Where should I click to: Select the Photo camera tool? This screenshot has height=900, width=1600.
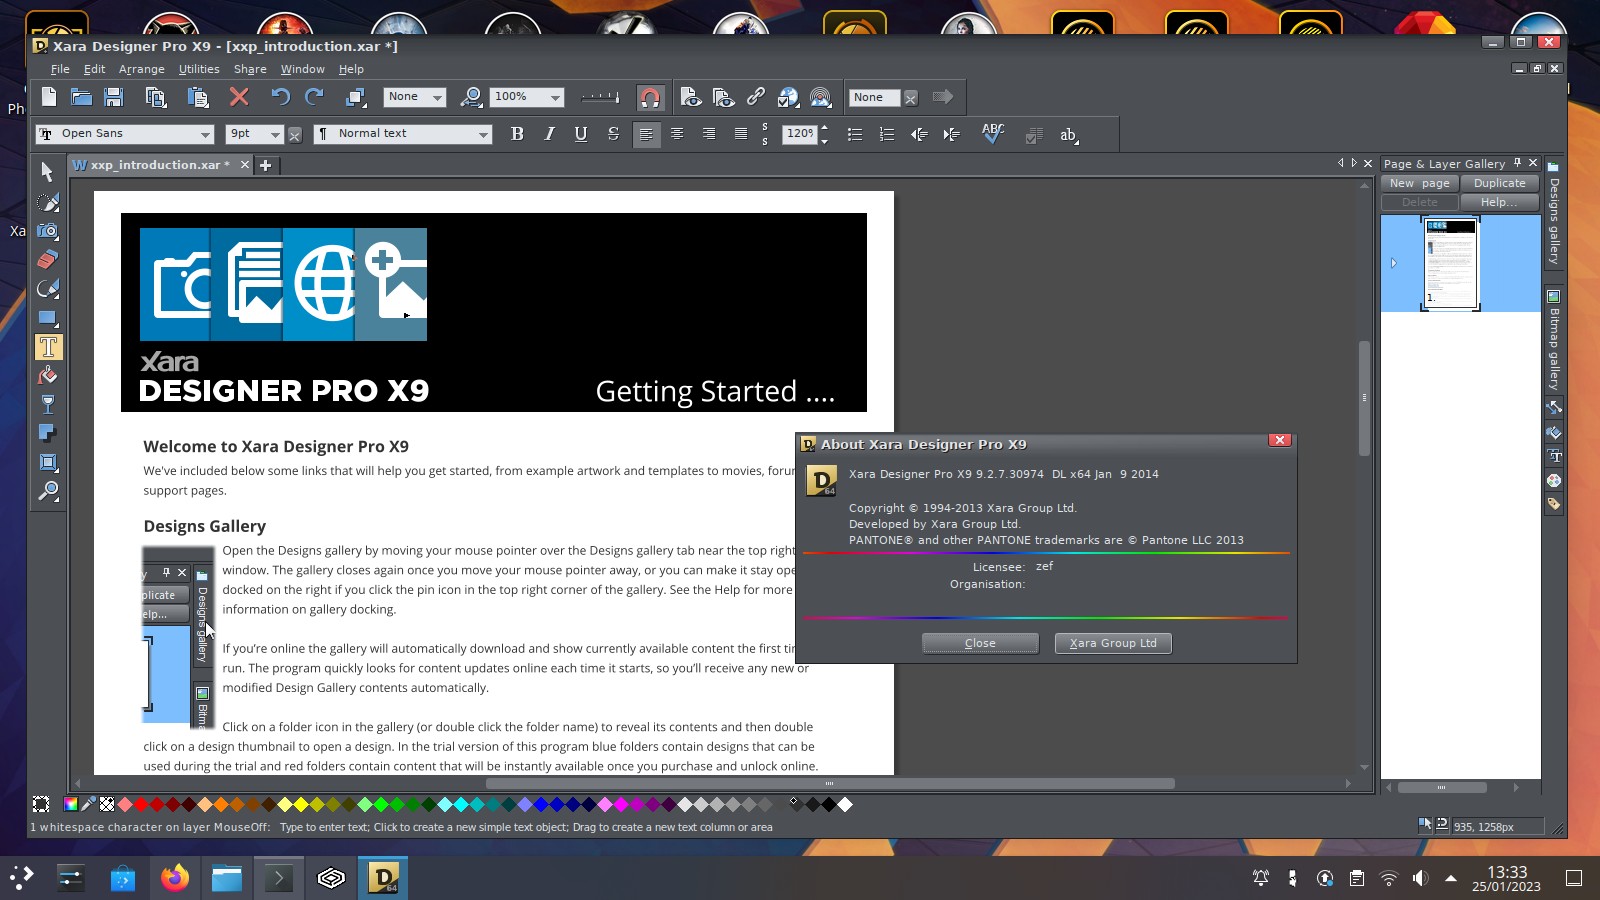pos(47,231)
